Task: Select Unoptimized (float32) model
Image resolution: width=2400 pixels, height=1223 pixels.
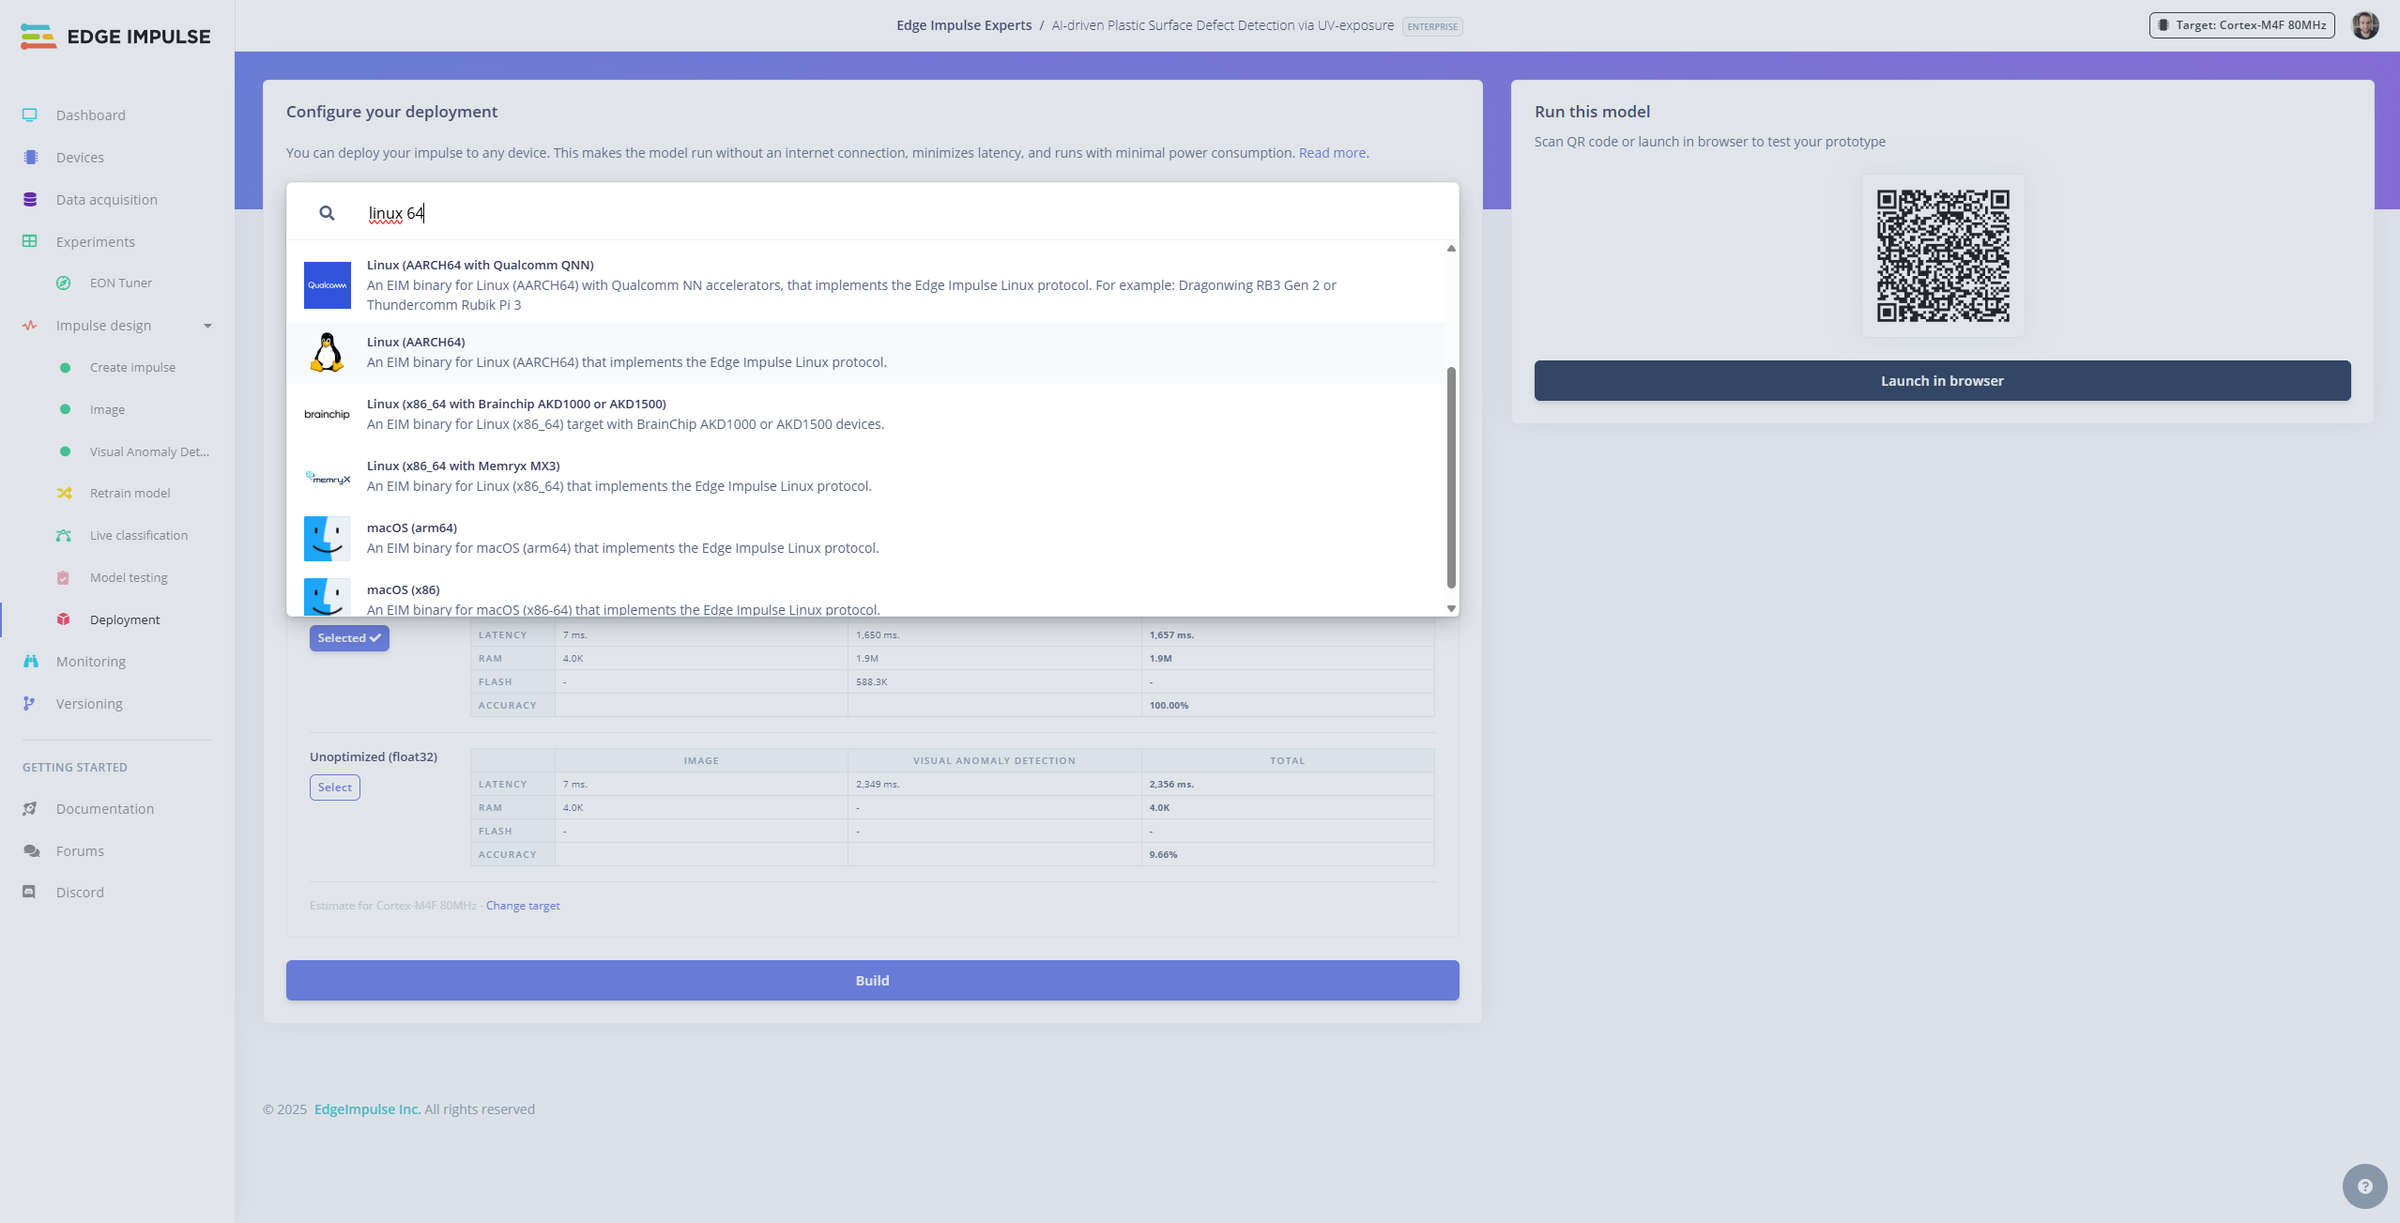Action: [x=335, y=787]
